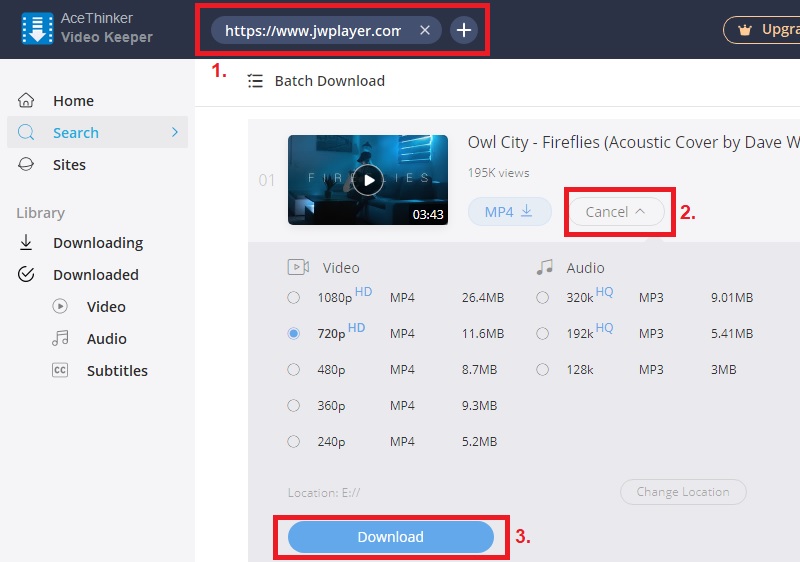Click the blue Download button
Image resolution: width=800 pixels, height=562 pixels.
391,537
